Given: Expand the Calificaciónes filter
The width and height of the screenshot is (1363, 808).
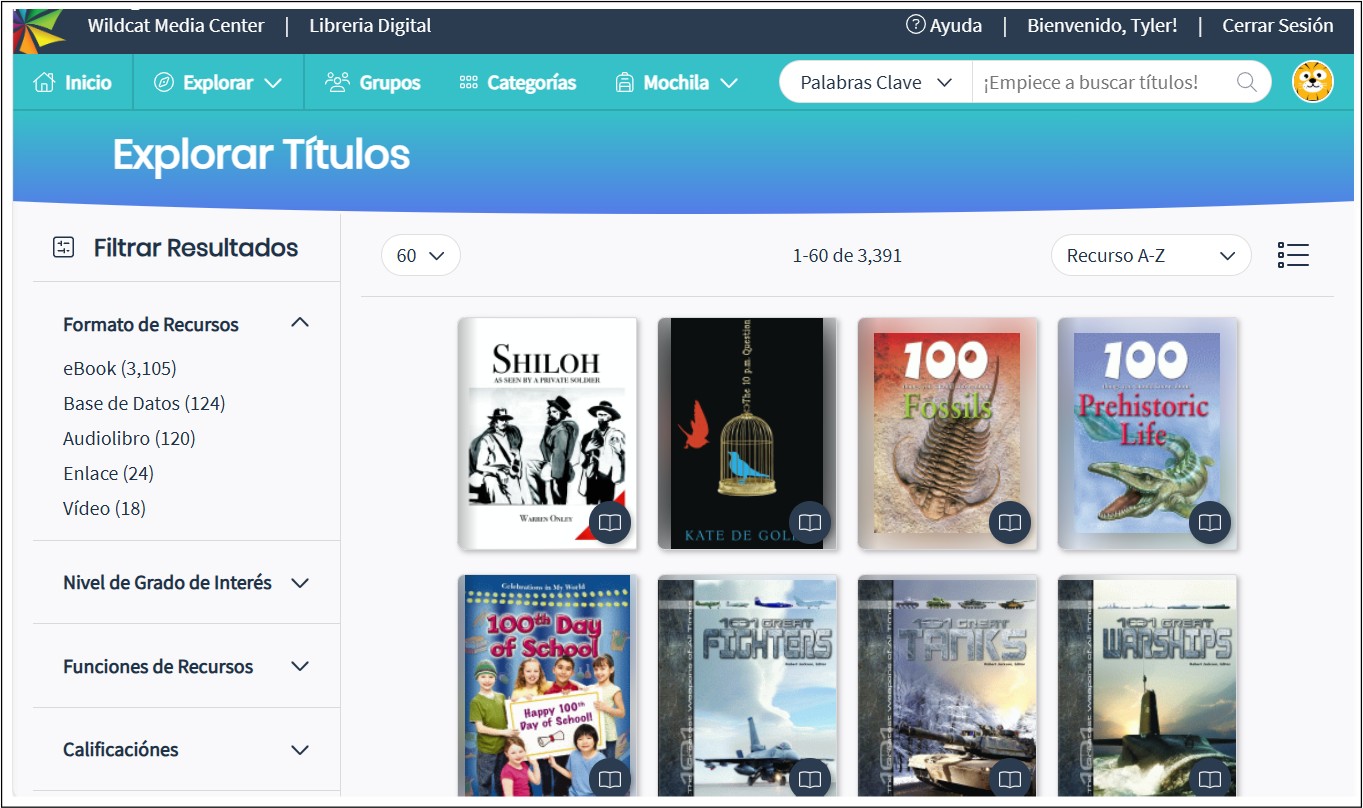Looking at the screenshot, I should click(186, 749).
